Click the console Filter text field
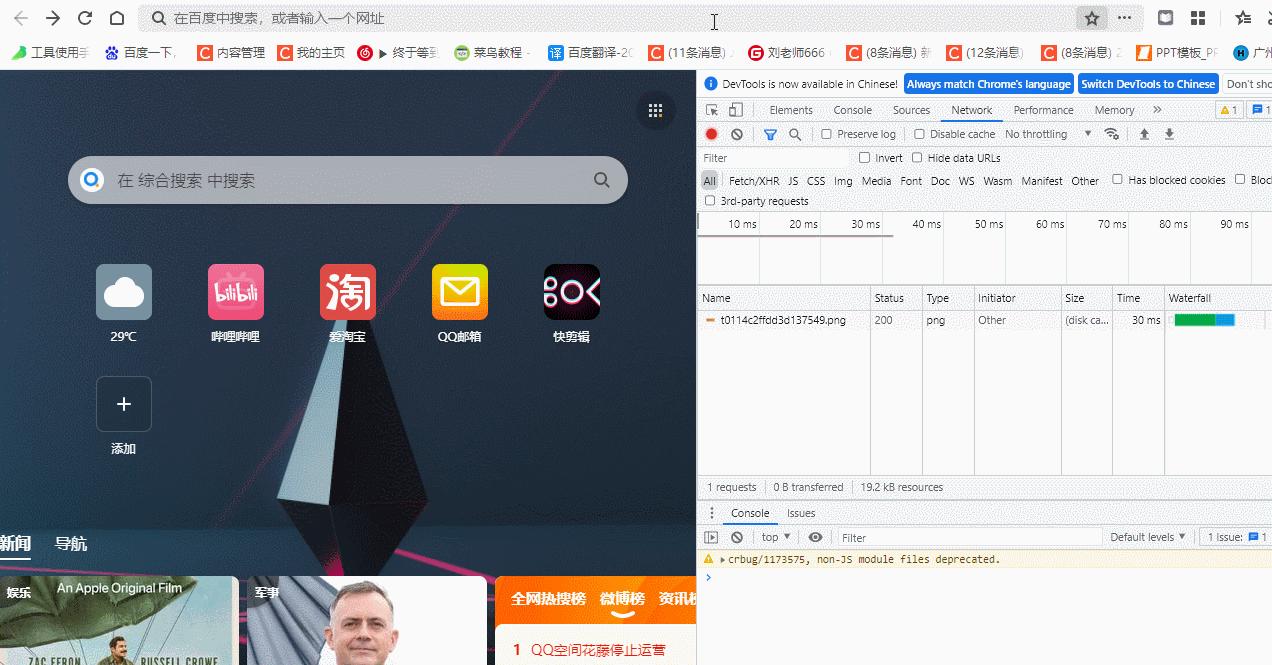Image resolution: width=1272 pixels, height=665 pixels. click(x=969, y=537)
